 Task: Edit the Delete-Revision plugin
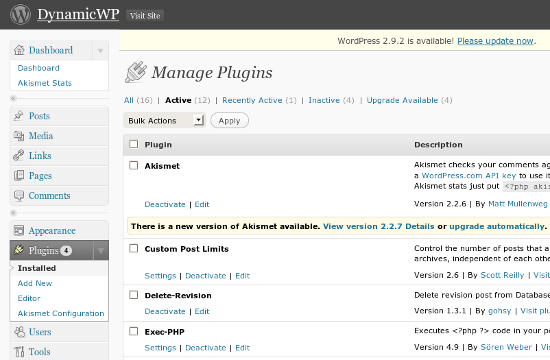(x=202, y=311)
